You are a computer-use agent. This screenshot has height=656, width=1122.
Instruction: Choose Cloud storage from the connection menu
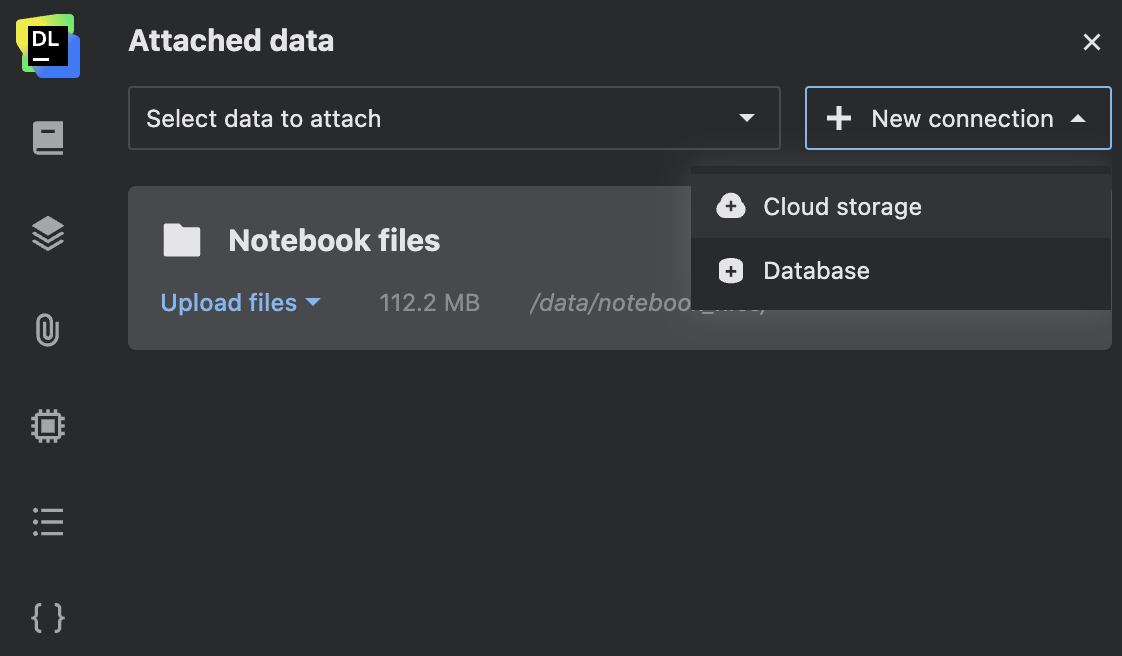click(x=842, y=207)
